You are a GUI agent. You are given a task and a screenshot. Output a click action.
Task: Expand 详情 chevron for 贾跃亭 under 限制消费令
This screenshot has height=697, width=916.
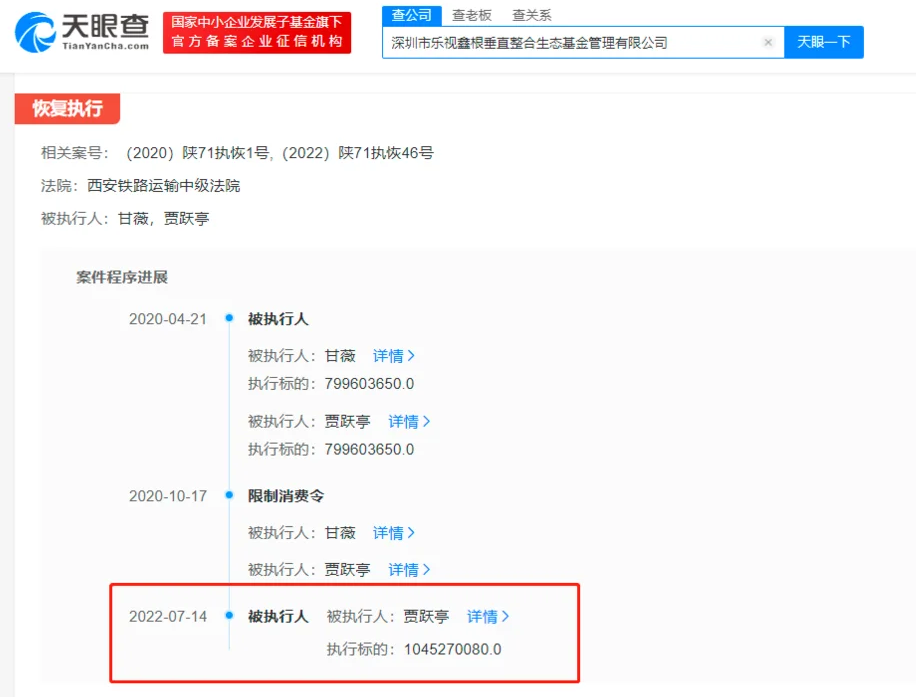[410, 569]
